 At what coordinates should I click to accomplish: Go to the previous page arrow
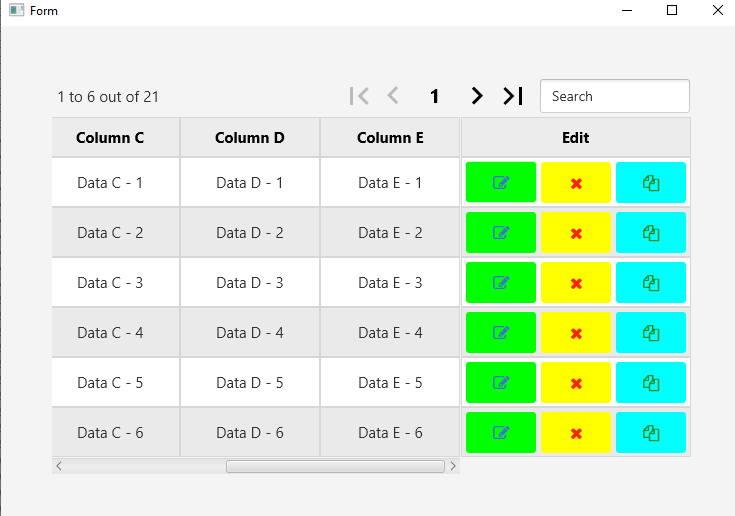point(393,96)
